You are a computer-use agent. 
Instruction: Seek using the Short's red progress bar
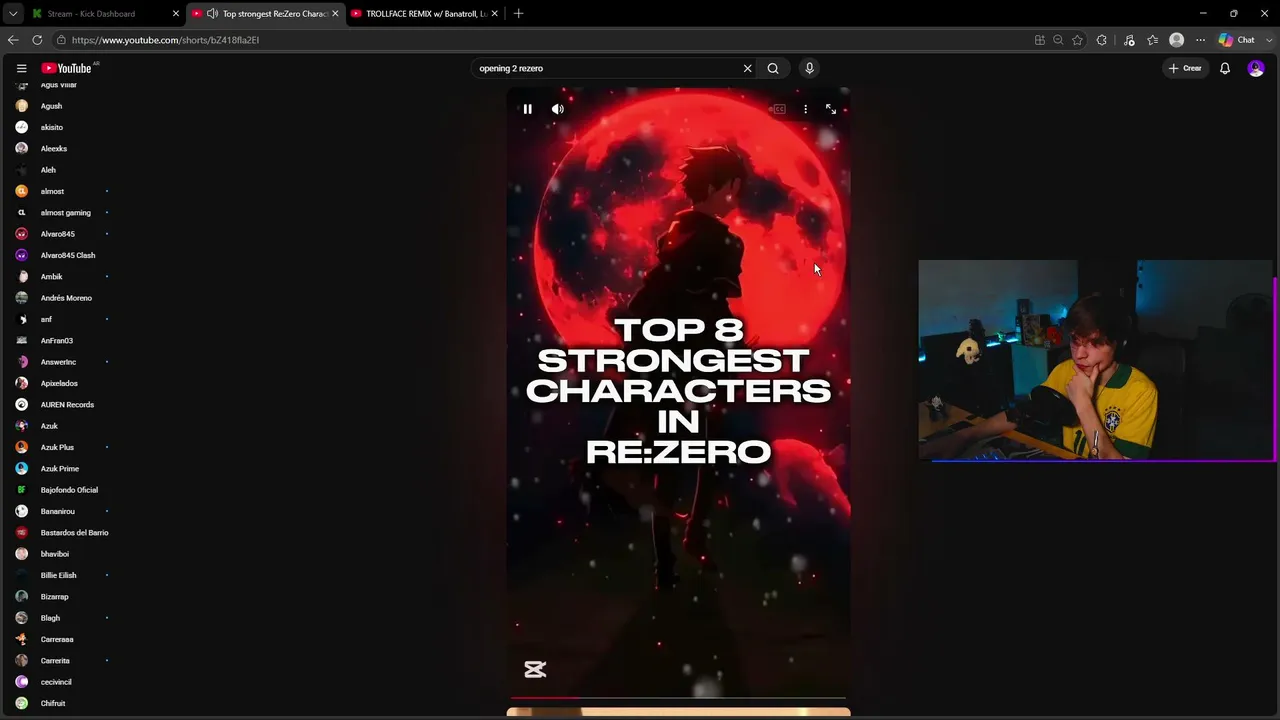[x=678, y=698]
